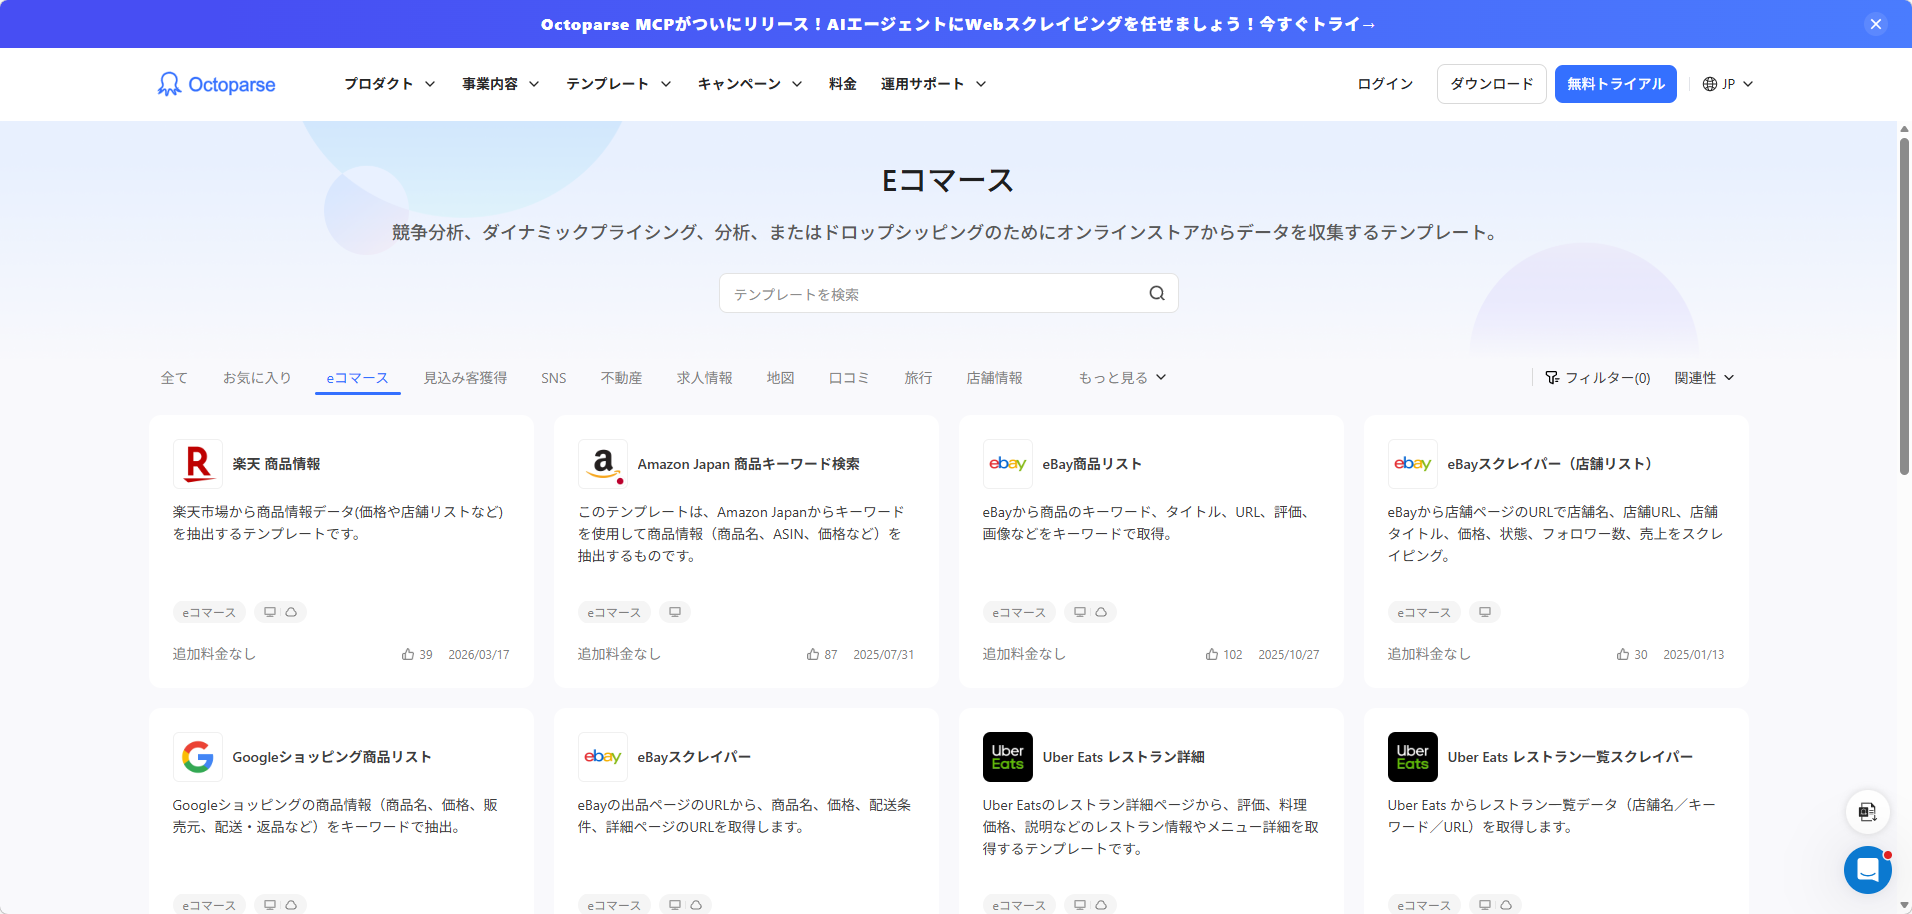Click the search magnifier icon
The image size is (1912, 914).
click(1156, 293)
